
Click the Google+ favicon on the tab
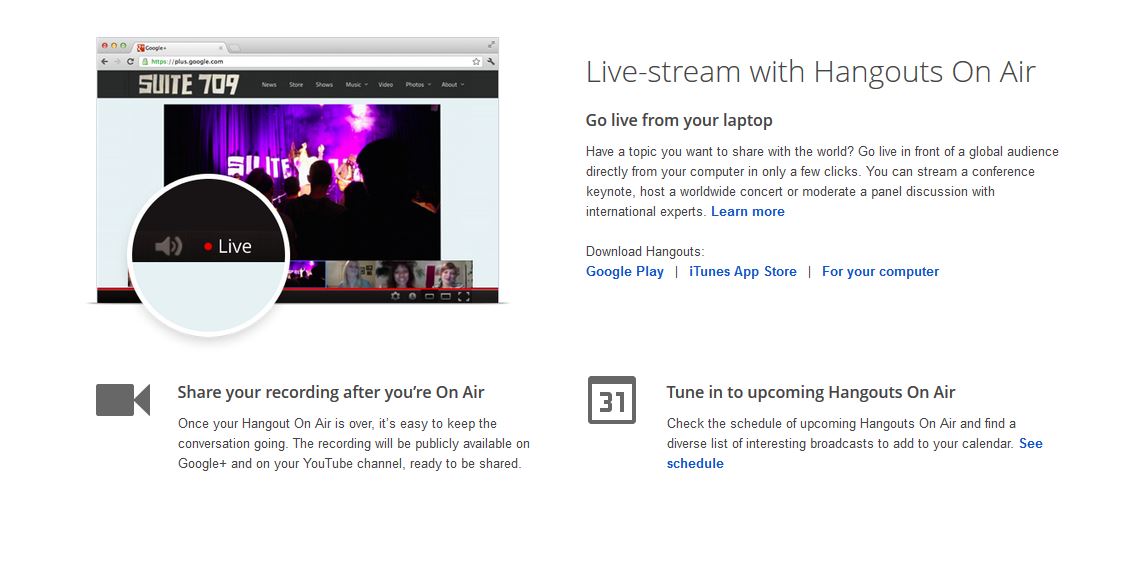(142, 47)
